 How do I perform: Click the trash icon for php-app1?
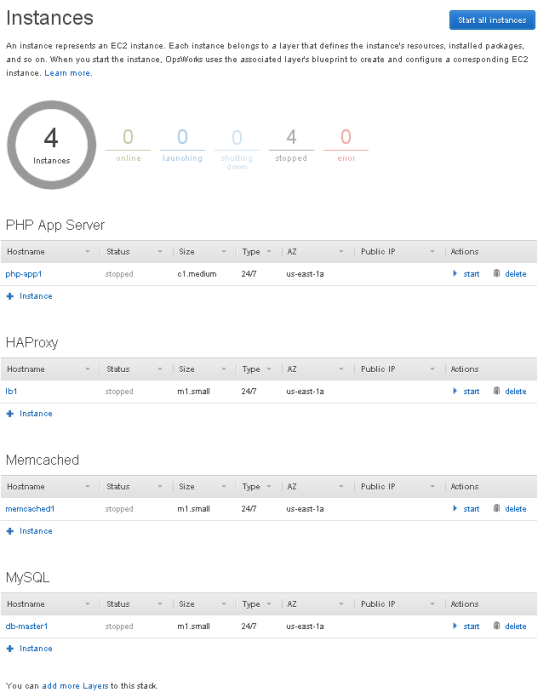(497, 273)
